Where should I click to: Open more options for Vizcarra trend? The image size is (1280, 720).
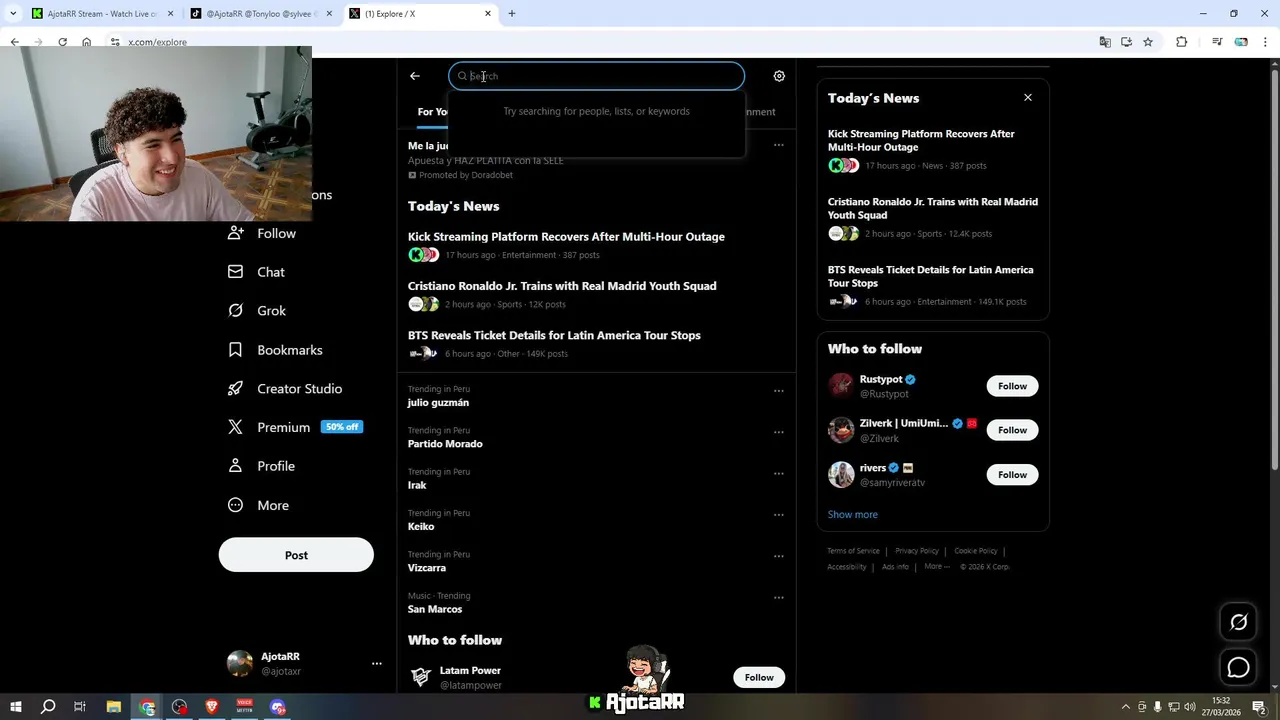click(x=778, y=556)
